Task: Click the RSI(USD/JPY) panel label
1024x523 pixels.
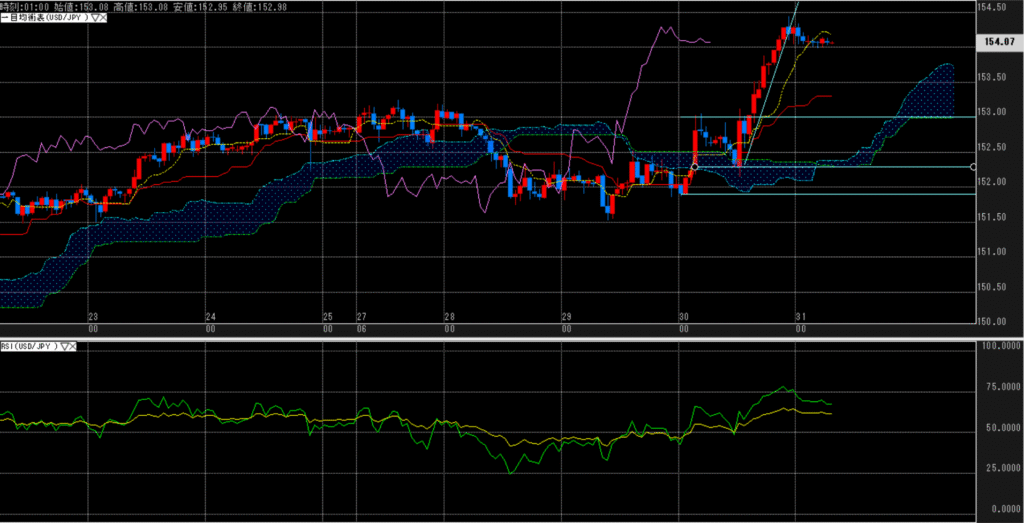Action: click(x=28, y=347)
